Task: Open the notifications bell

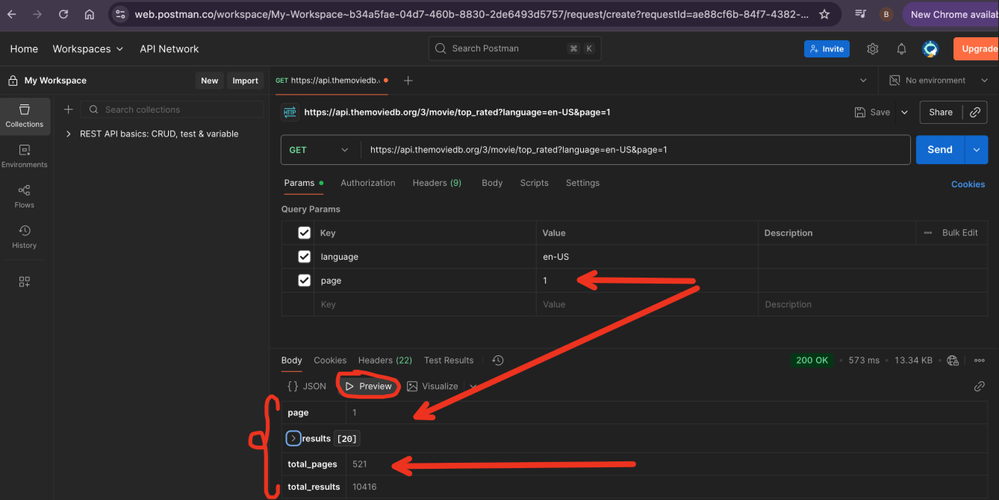Action: (901, 49)
